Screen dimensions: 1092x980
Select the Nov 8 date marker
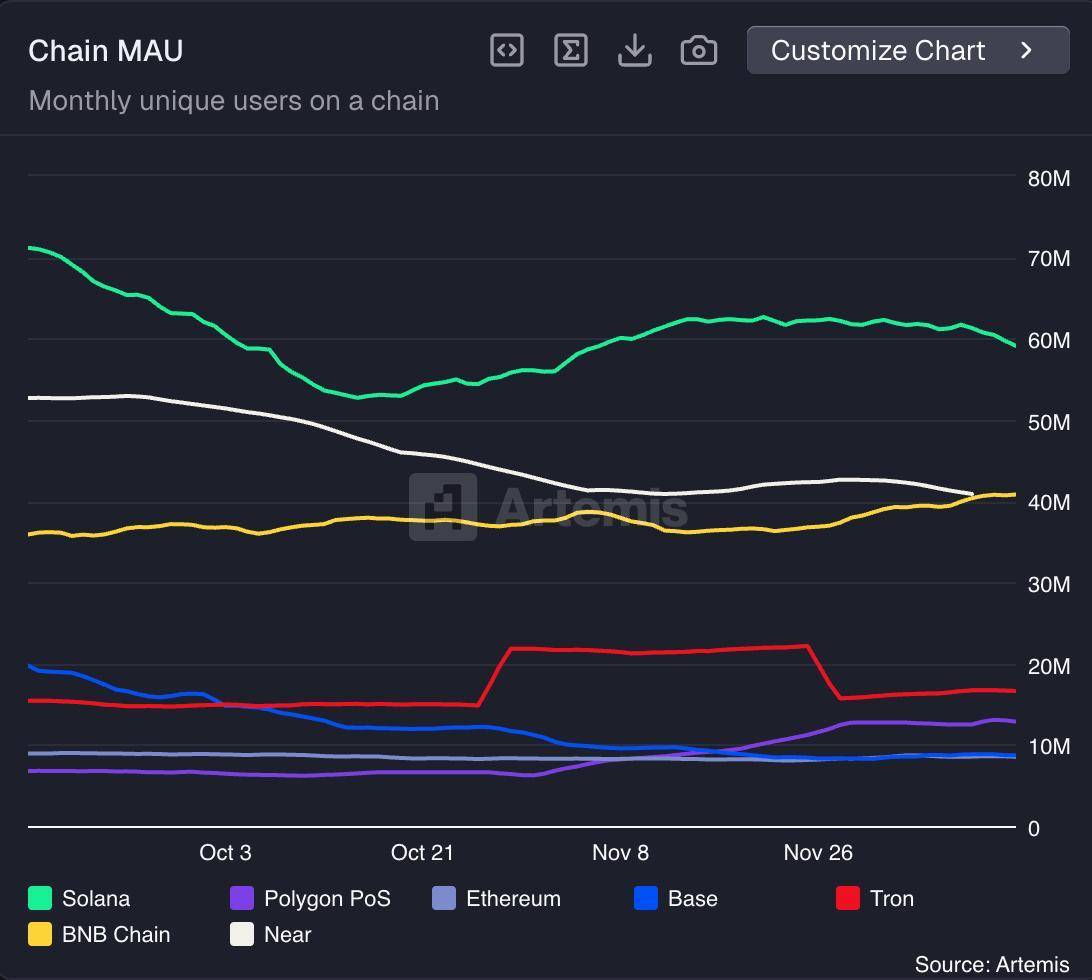(x=620, y=852)
